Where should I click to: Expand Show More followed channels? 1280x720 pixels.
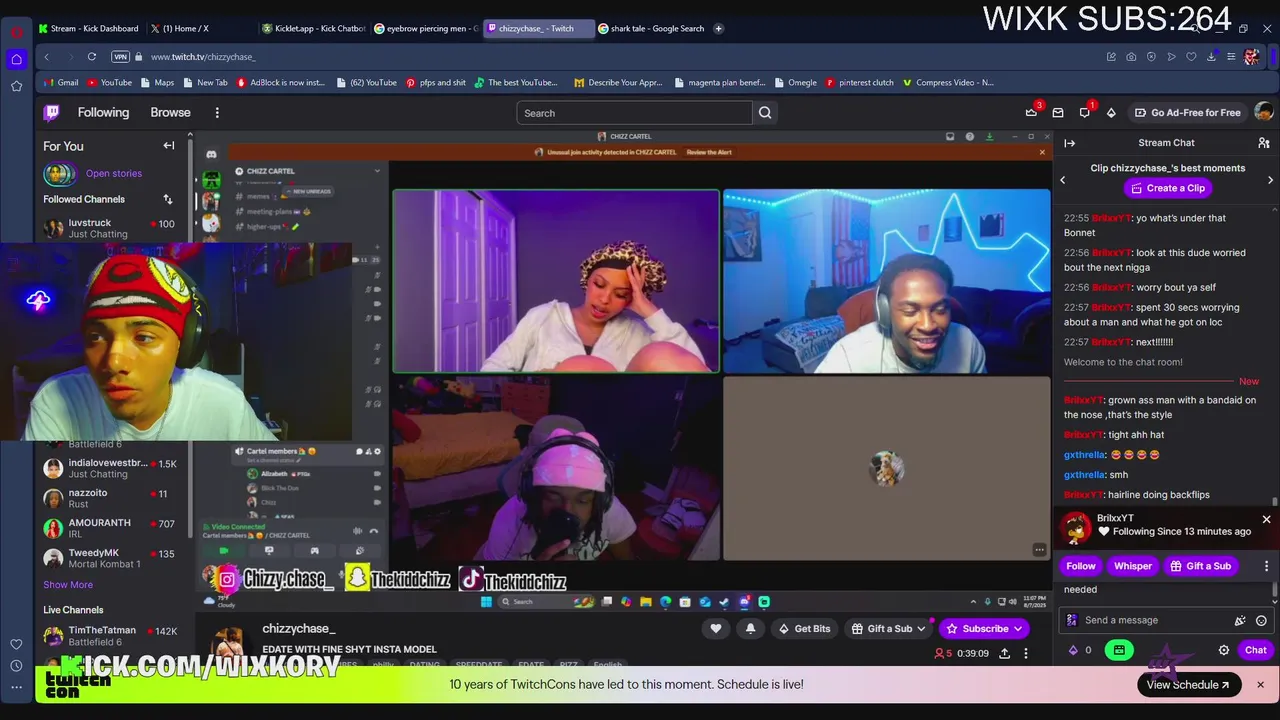[x=68, y=585]
